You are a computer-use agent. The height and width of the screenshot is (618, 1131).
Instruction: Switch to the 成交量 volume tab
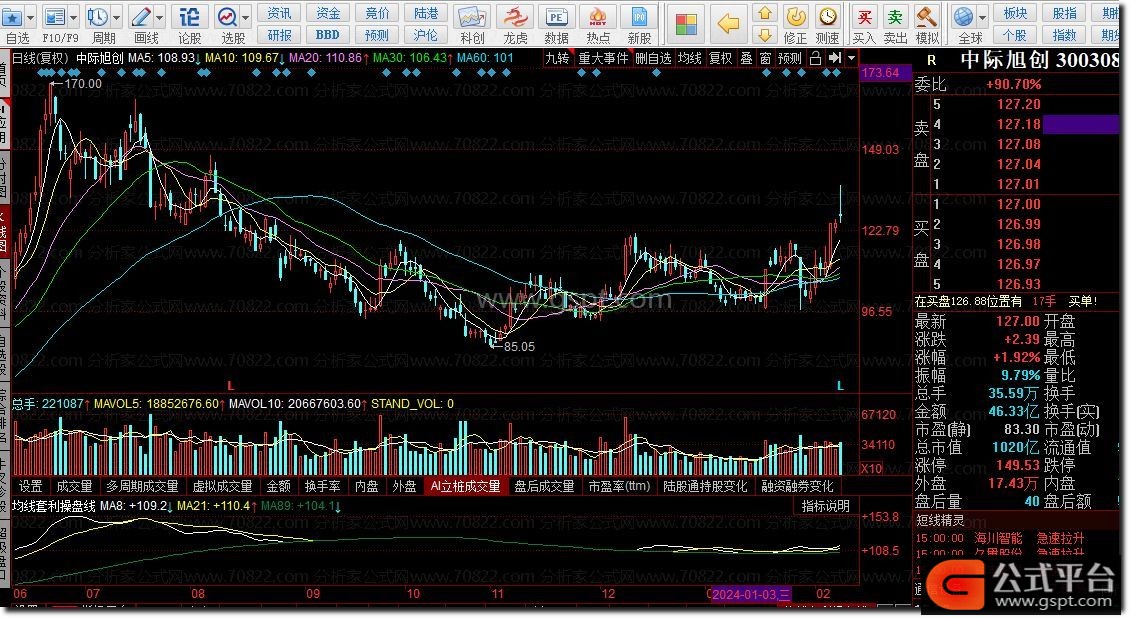[74, 487]
